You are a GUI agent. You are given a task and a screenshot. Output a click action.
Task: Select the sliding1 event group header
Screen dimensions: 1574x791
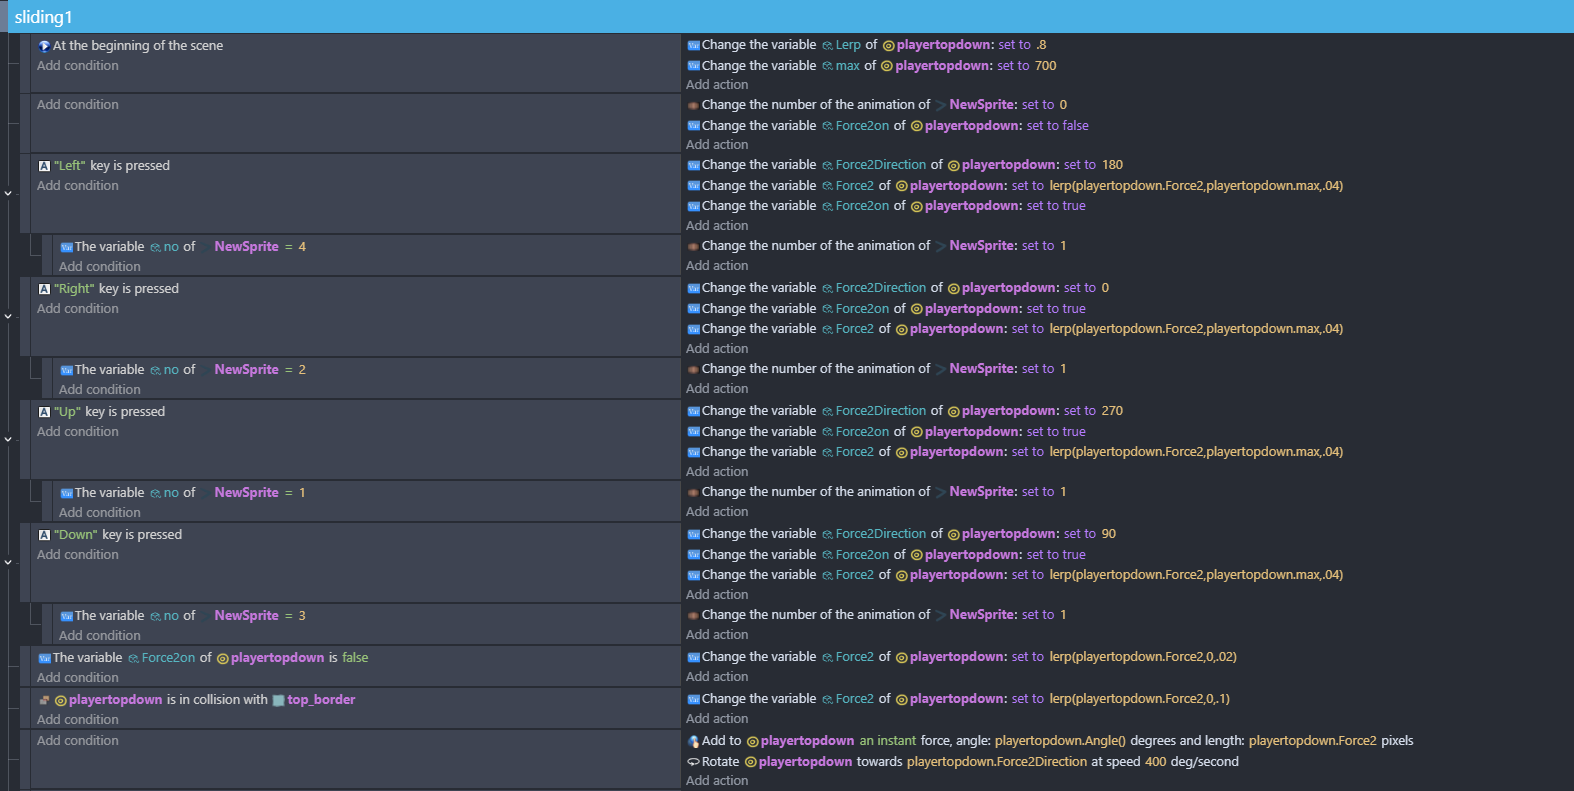(44, 17)
